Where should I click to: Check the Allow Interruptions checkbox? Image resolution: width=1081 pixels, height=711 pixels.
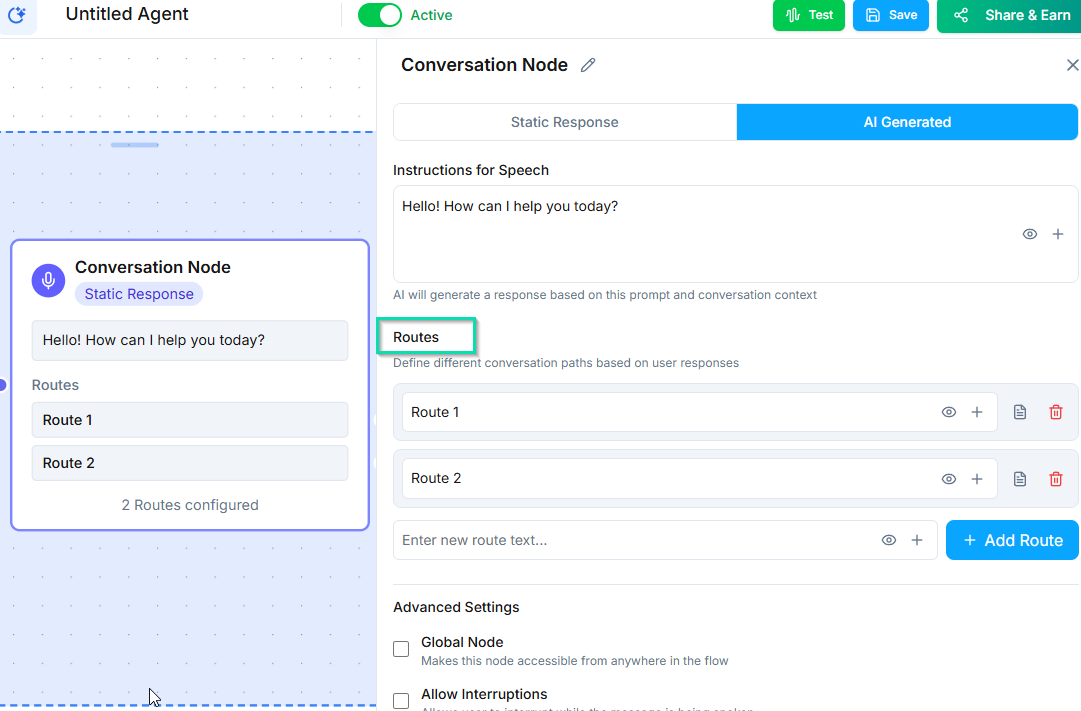point(401,701)
